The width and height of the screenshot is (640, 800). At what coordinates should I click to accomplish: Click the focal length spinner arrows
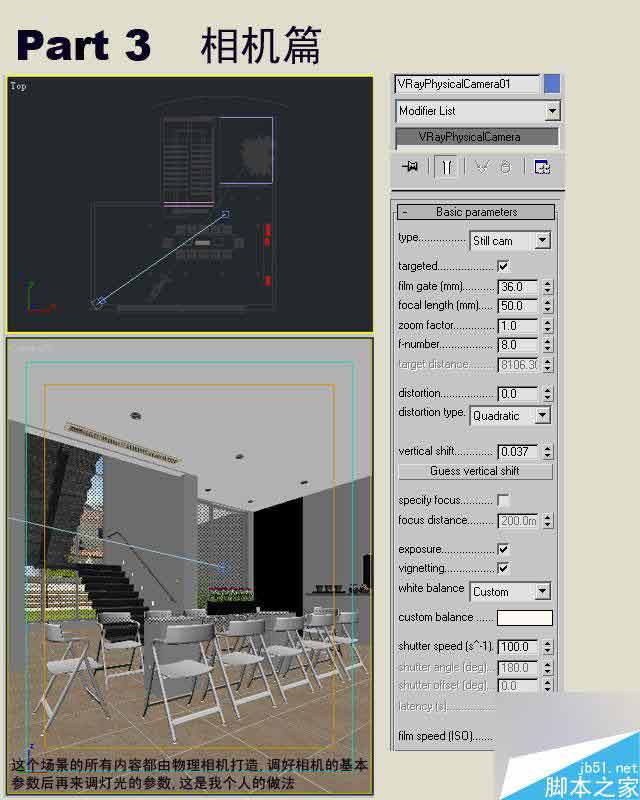point(548,306)
